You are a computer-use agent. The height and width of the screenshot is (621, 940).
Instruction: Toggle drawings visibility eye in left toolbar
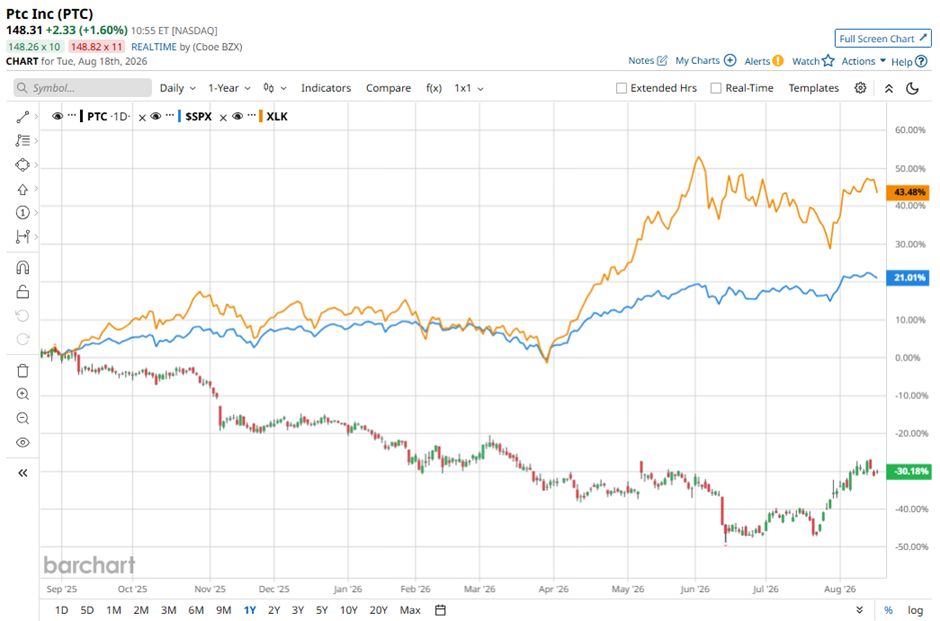tap(23, 442)
